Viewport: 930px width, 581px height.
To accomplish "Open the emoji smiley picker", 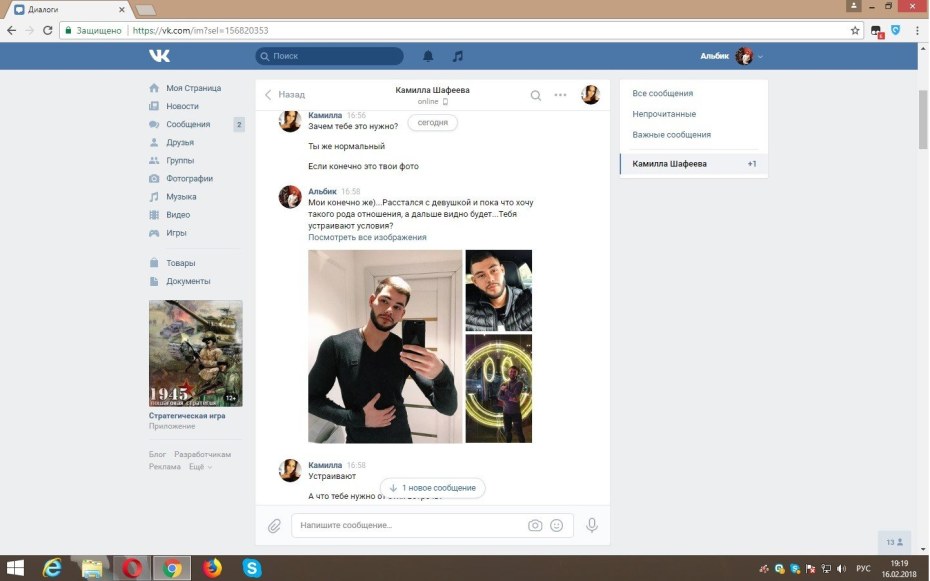I will pyautogui.click(x=557, y=525).
